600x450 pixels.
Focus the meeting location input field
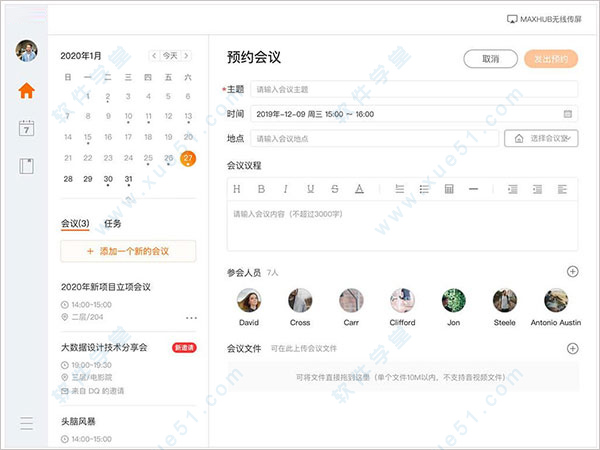tap(375, 139)
